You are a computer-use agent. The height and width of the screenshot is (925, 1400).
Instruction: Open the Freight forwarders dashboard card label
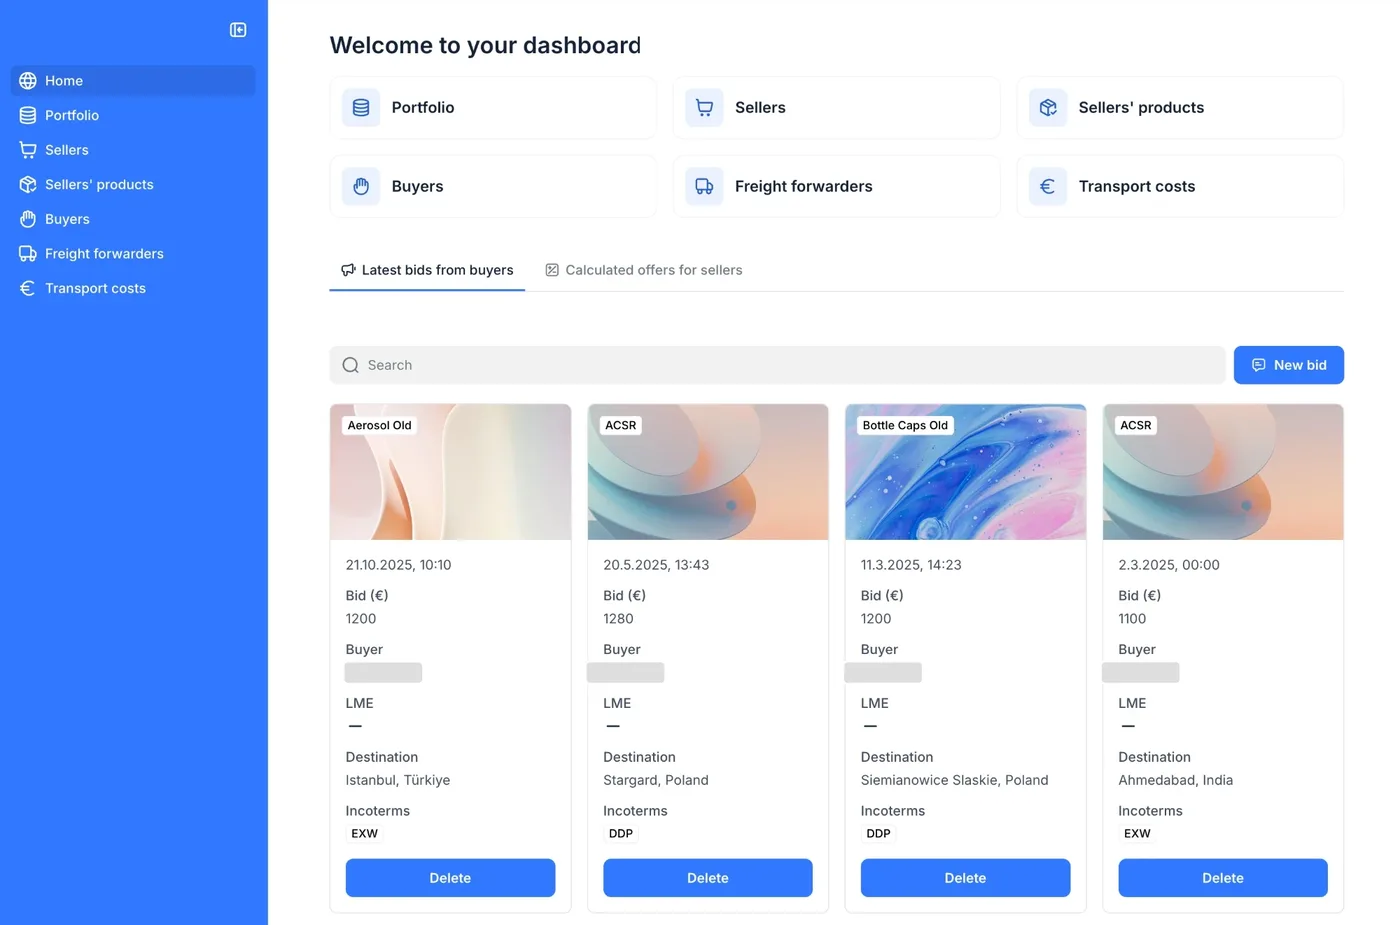pyautogui.click(x=804, y=186)
